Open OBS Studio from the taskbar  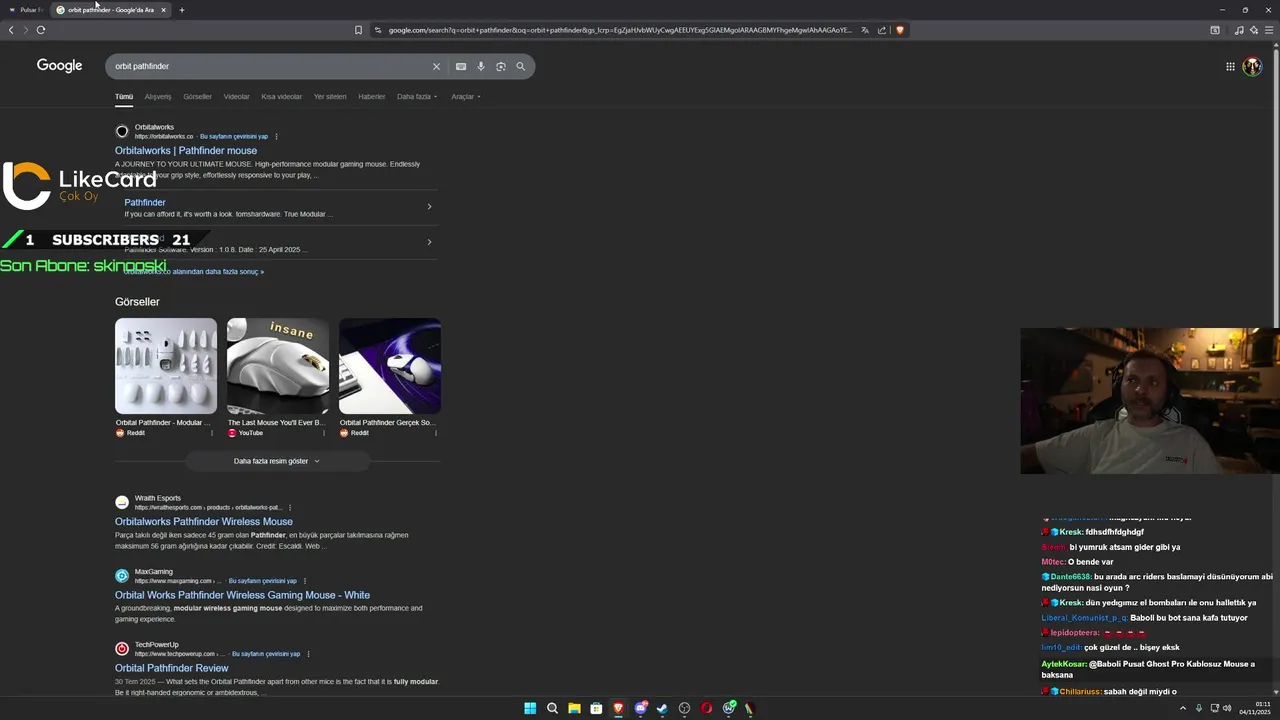coord(684,708)
